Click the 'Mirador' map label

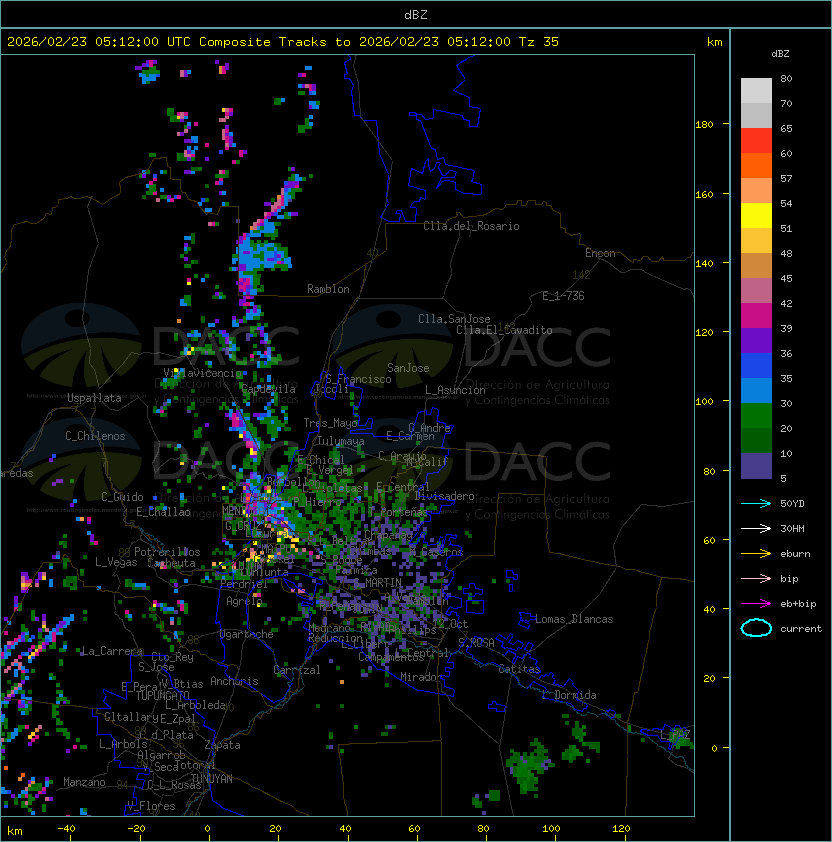tap(421, 677)
